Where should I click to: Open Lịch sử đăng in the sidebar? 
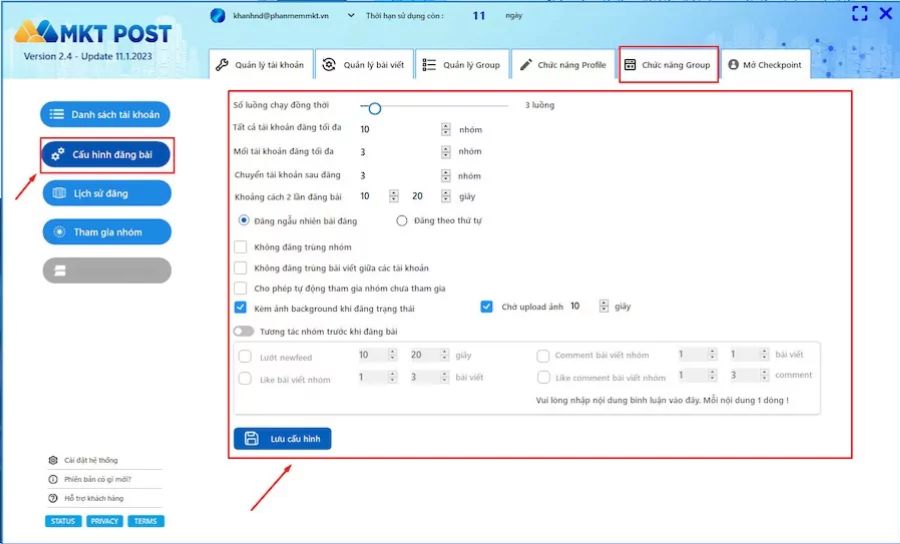[x=106, y=193]
